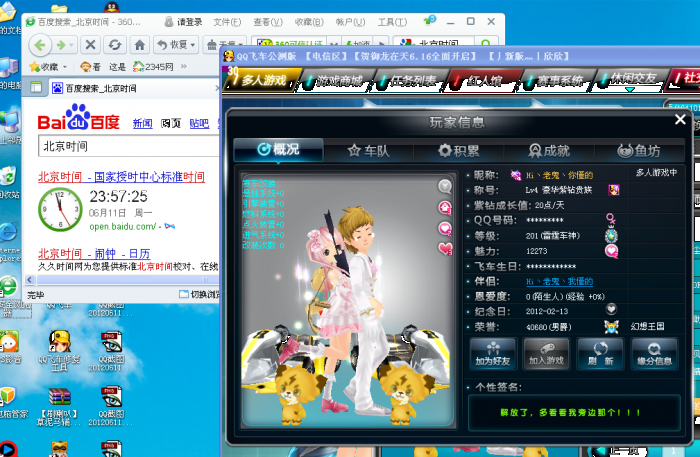Switch to the 鱼坊 tab

coord(639,151)
